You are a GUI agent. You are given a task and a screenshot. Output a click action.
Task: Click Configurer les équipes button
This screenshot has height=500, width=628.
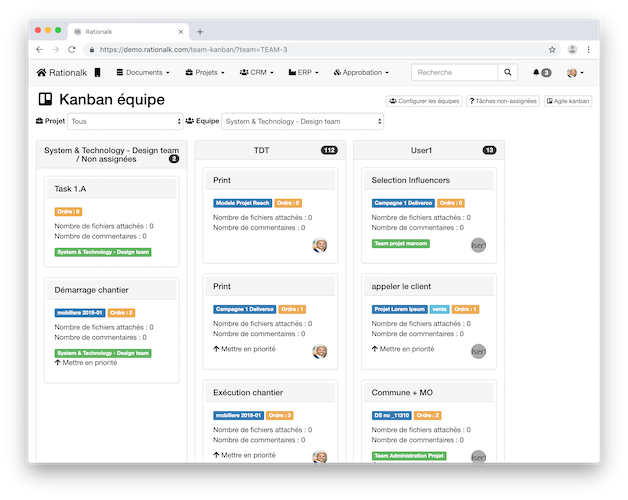point(423,101)
